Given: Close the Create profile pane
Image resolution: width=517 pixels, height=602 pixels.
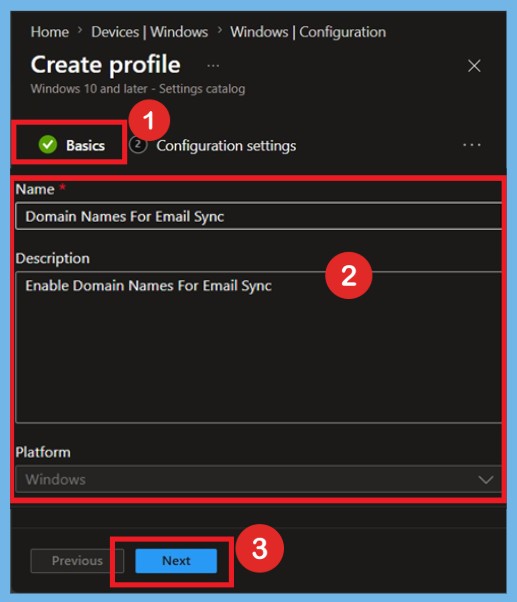Looking at the screenshot, I should [474, 66].
